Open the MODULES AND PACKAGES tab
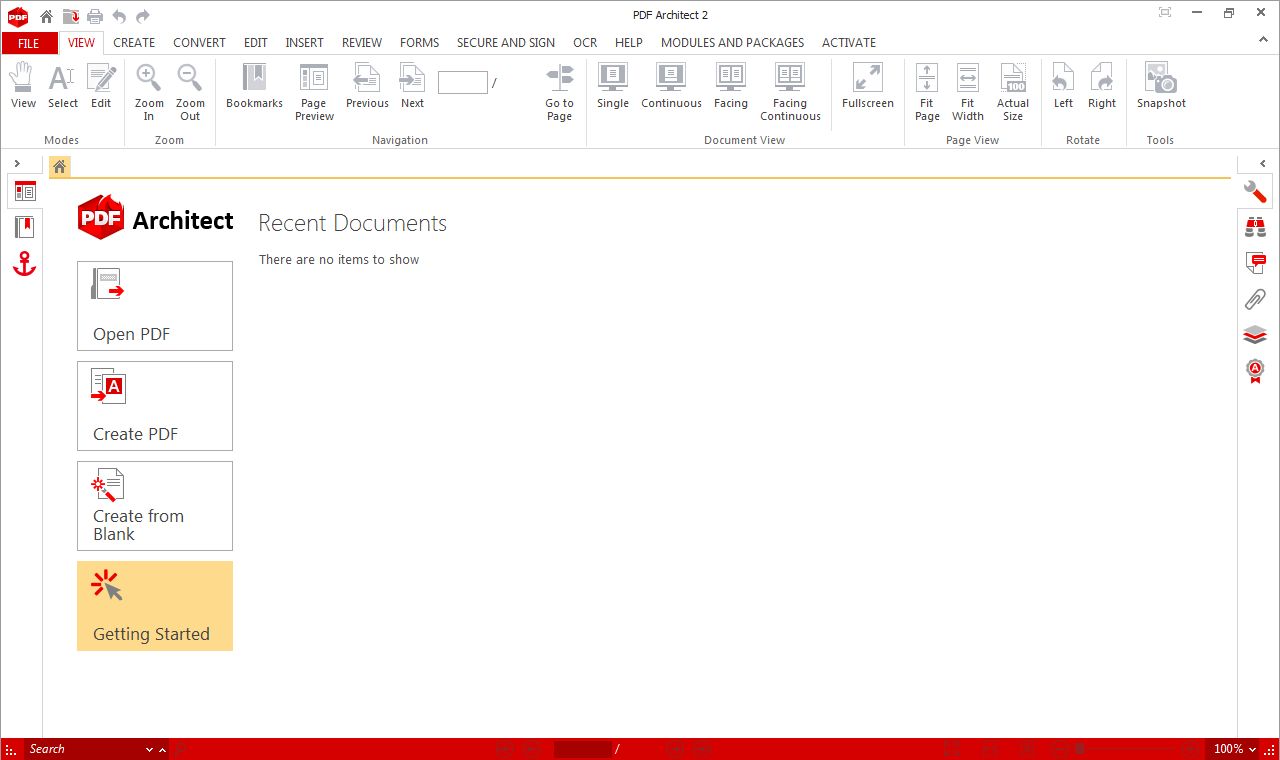The image size is (1280, 760). pos(732,43)
